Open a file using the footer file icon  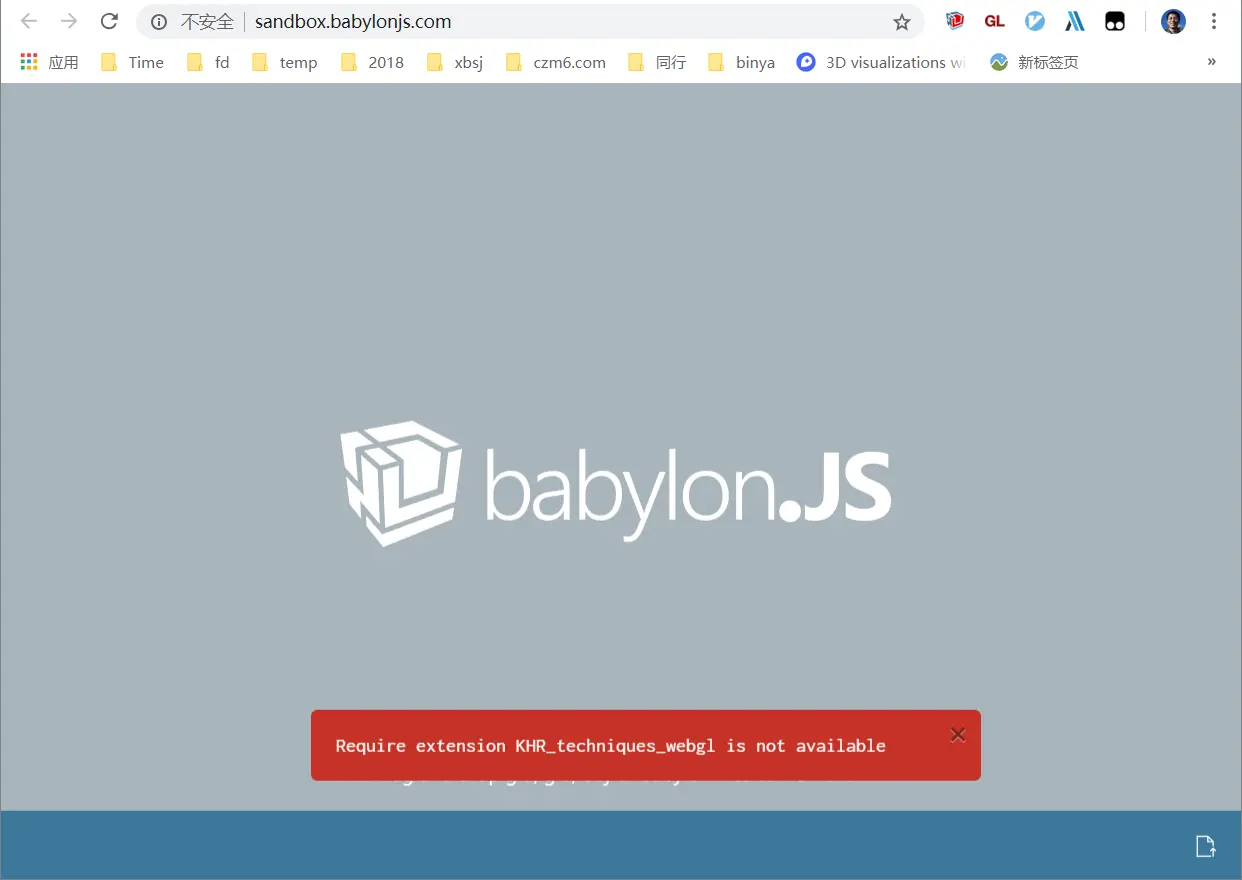[1206, 846]
